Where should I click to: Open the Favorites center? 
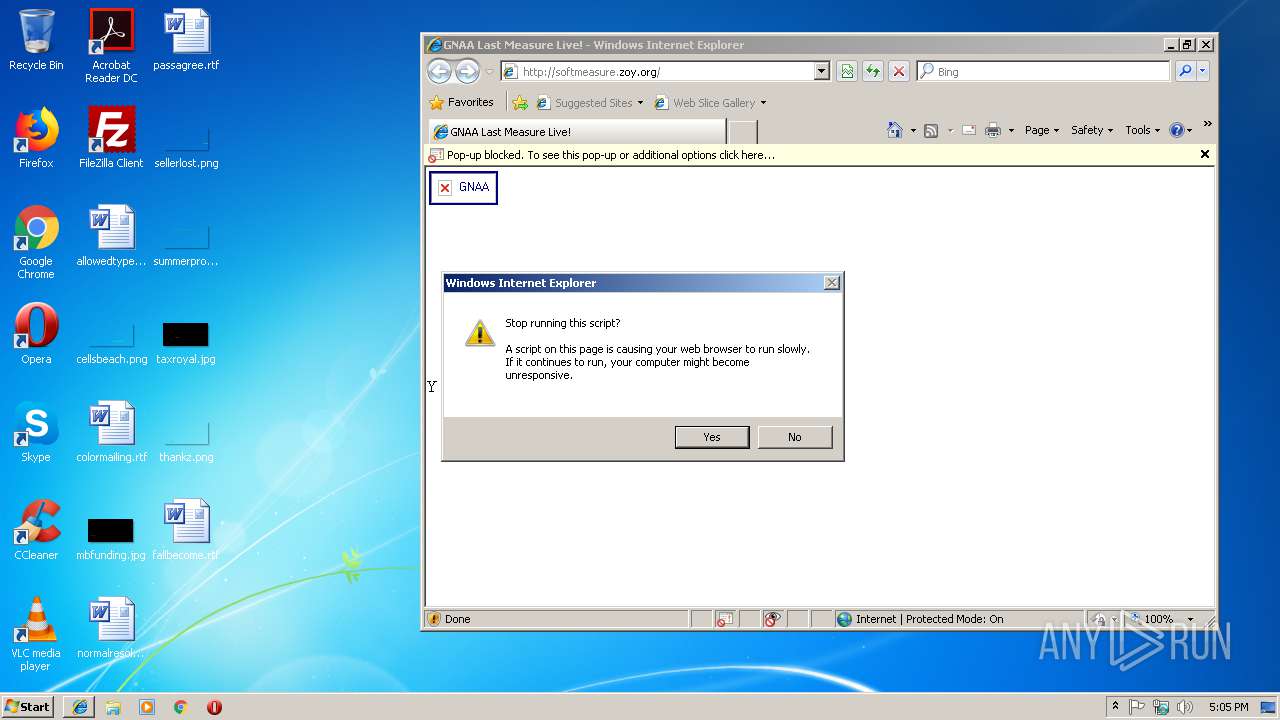point(461,102)
